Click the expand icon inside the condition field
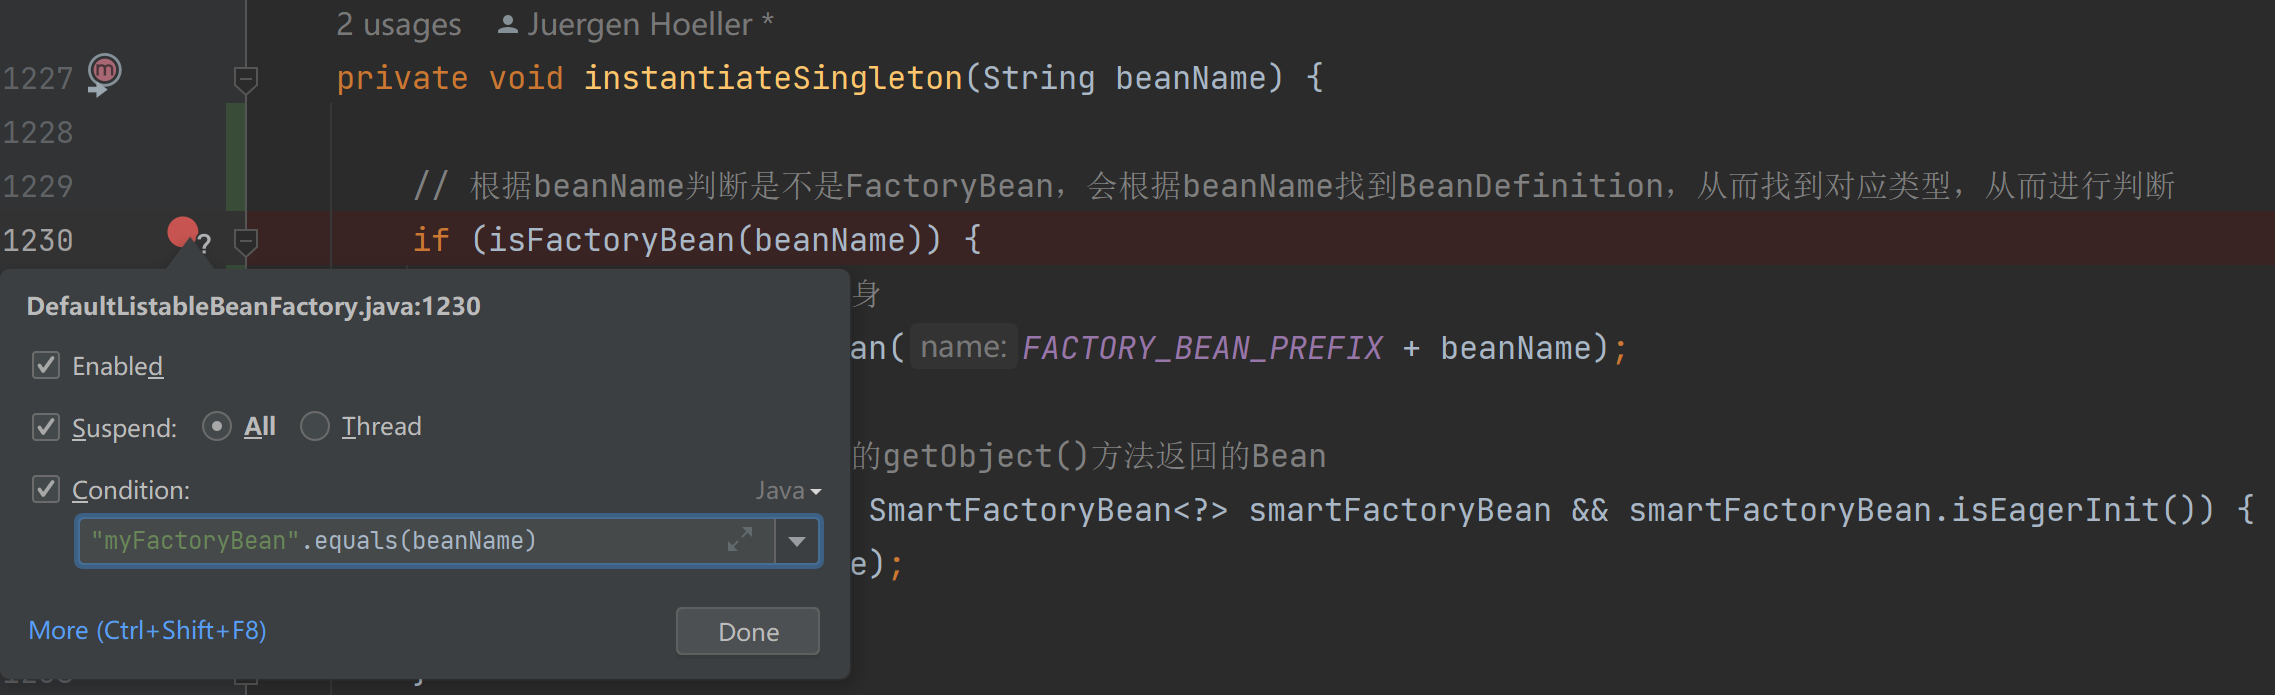 (x=740, y=541)
